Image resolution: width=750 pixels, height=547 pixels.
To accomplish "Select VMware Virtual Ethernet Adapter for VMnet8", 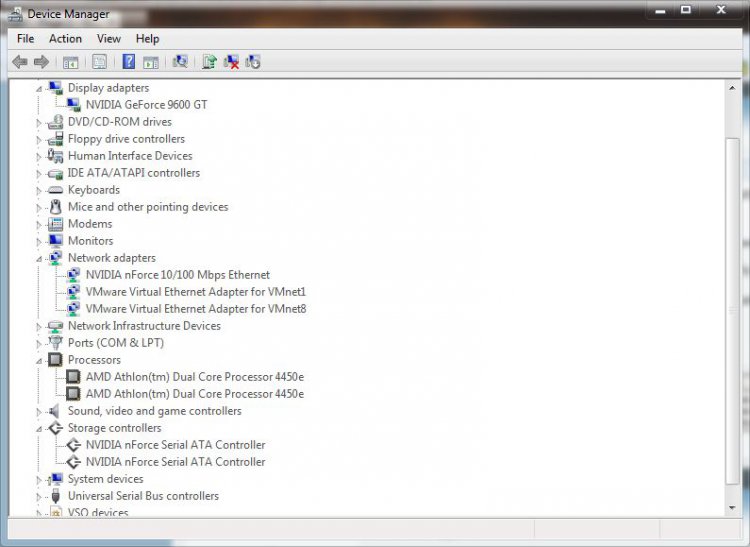I will [196, 309].
